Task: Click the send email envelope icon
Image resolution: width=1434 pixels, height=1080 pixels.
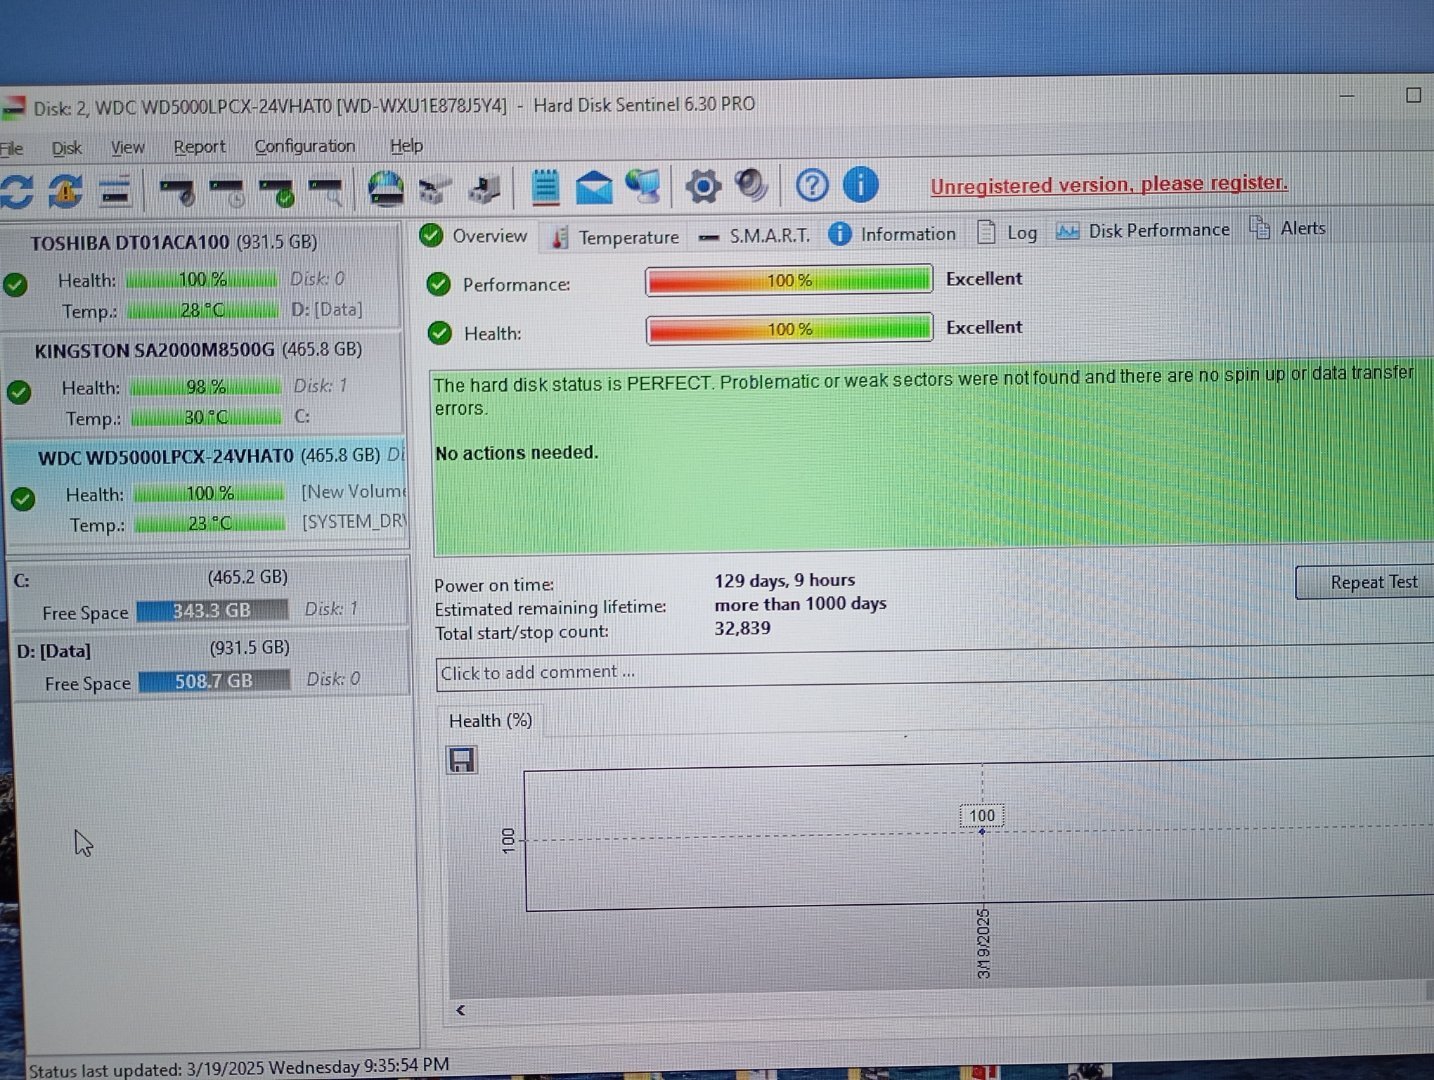Action: pos(594,187)
